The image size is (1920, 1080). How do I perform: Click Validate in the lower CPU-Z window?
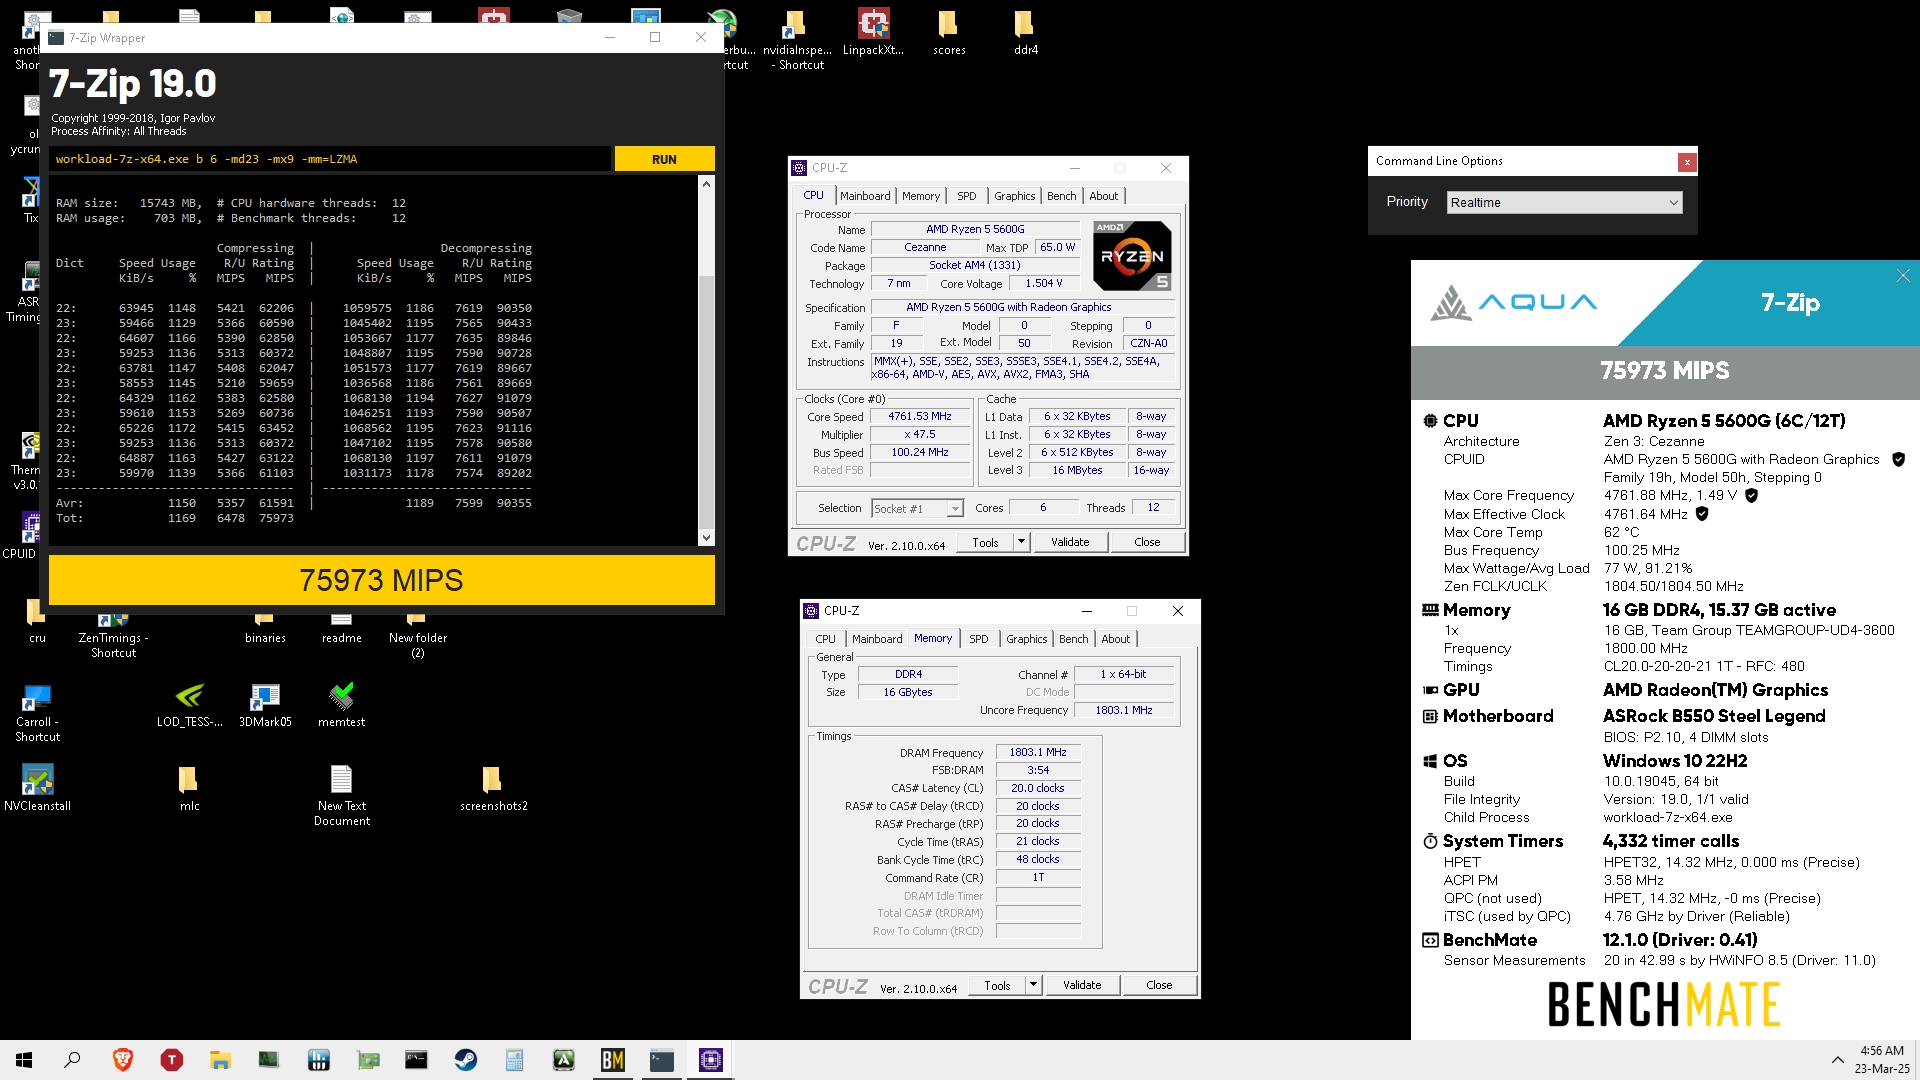pyautogui.click(x=1082, y=985)
